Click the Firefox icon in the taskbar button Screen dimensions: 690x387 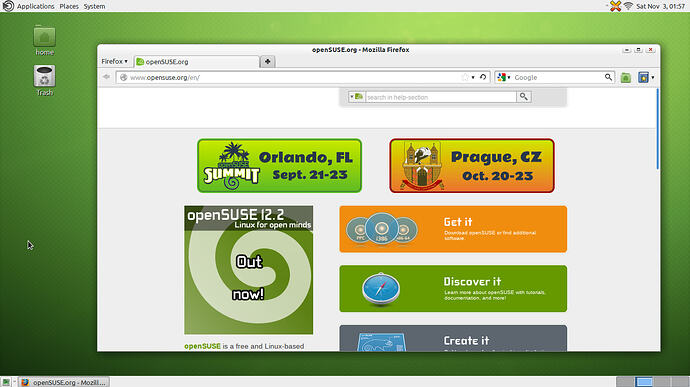click(25, 382)
